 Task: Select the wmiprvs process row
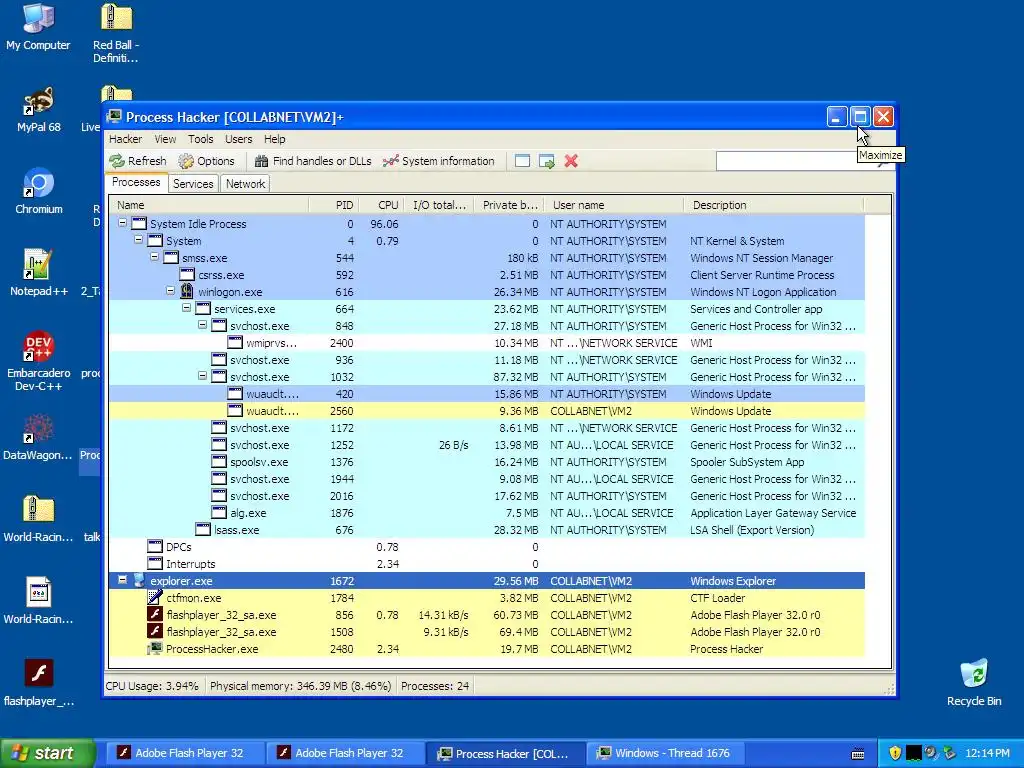click(x=487, y=343)
